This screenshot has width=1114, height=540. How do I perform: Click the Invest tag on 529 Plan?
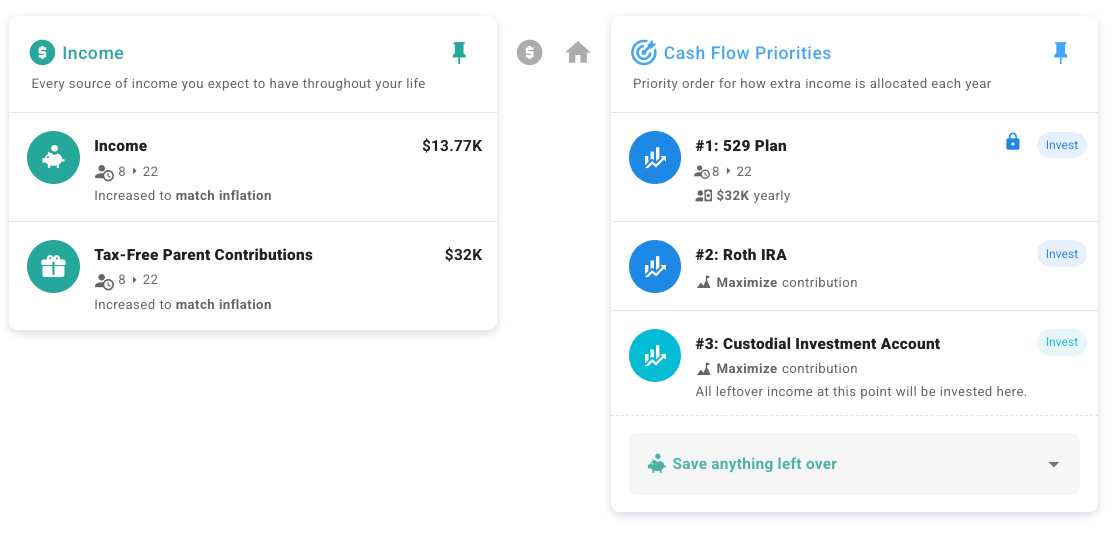tap(1061, 145)
